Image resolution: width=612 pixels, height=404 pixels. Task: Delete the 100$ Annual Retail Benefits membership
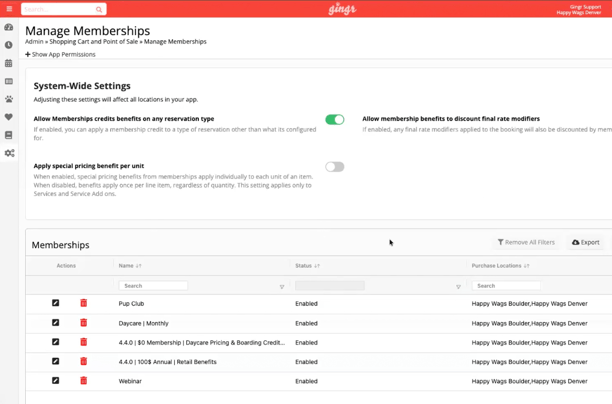click(84, 361)
